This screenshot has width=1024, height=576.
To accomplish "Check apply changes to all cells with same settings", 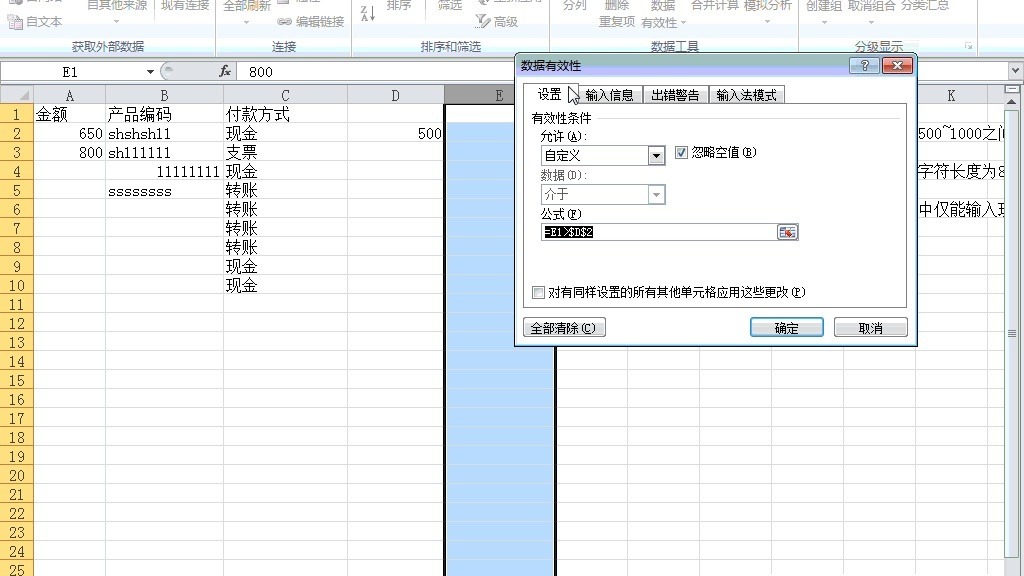I will tap(538, 293).
